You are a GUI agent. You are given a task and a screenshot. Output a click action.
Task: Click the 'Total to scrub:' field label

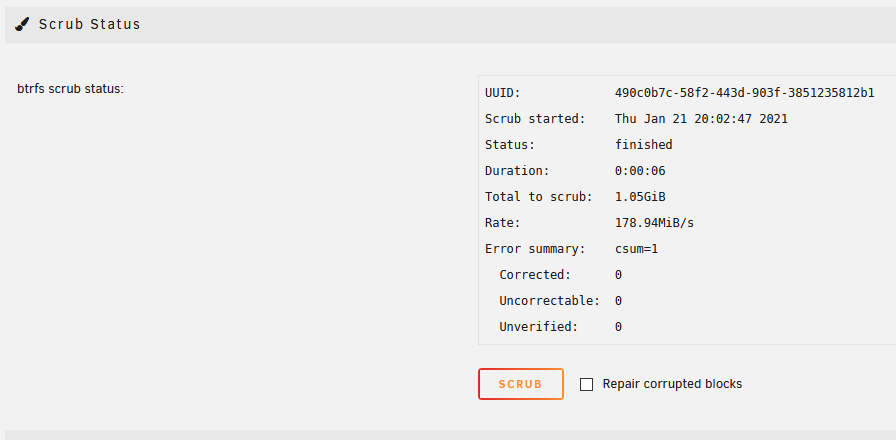[x=538, y=197]
